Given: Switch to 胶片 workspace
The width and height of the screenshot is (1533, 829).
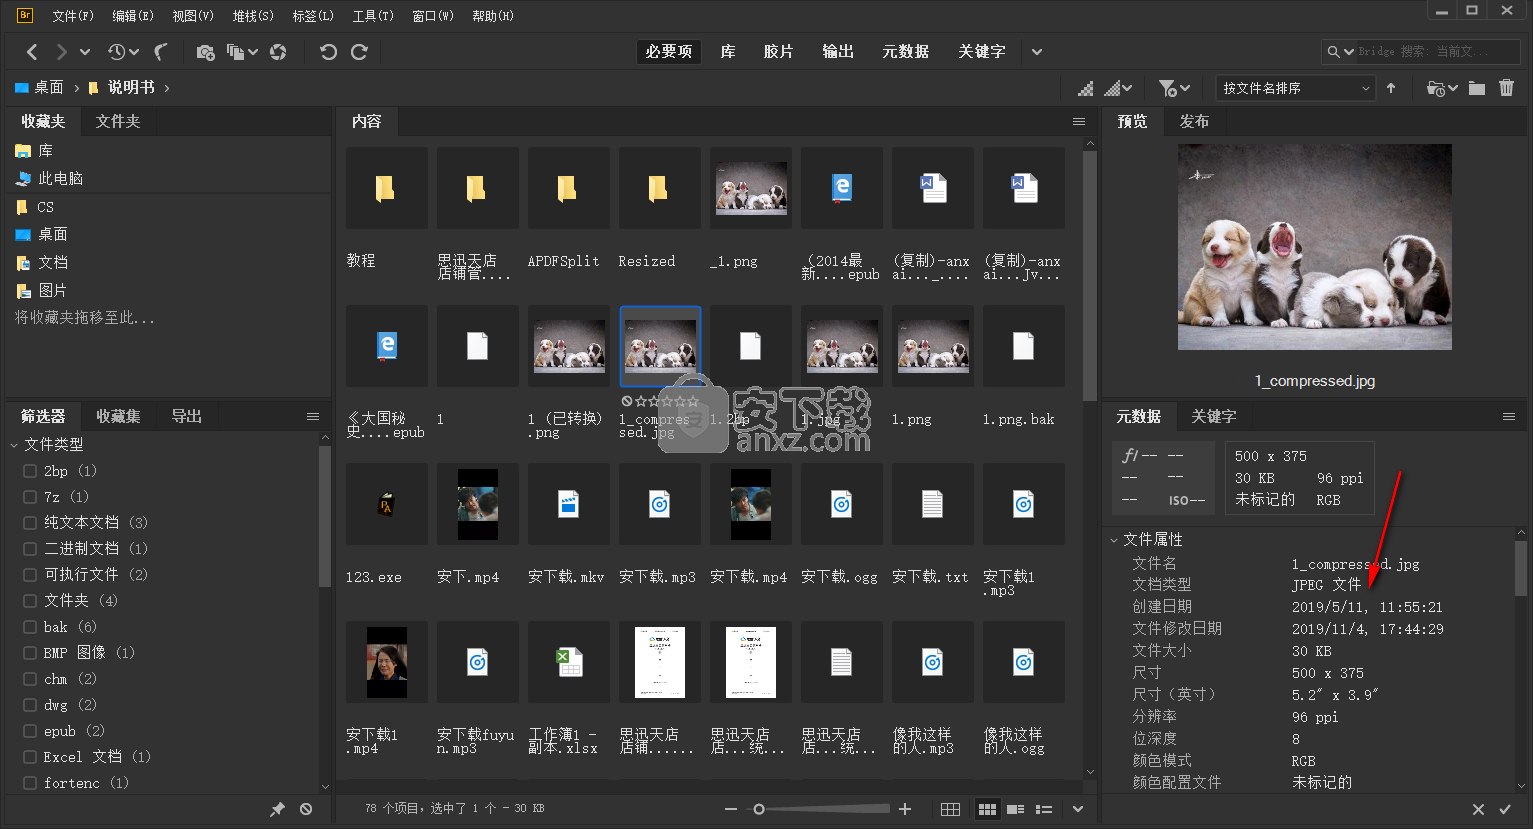Looking at the screenshot, I should (x=778, y=52).
